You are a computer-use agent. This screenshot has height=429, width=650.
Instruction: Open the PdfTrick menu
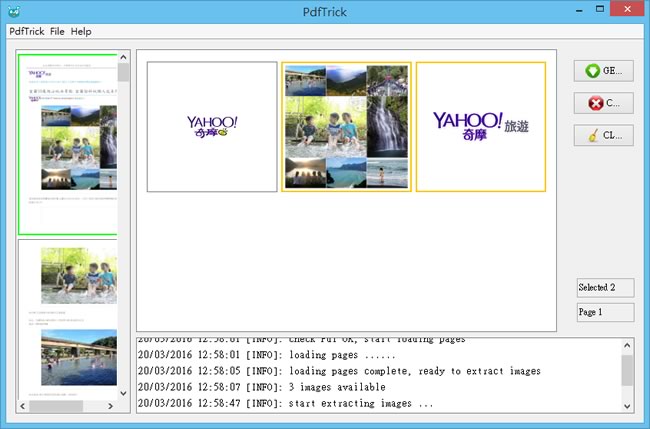26,32
